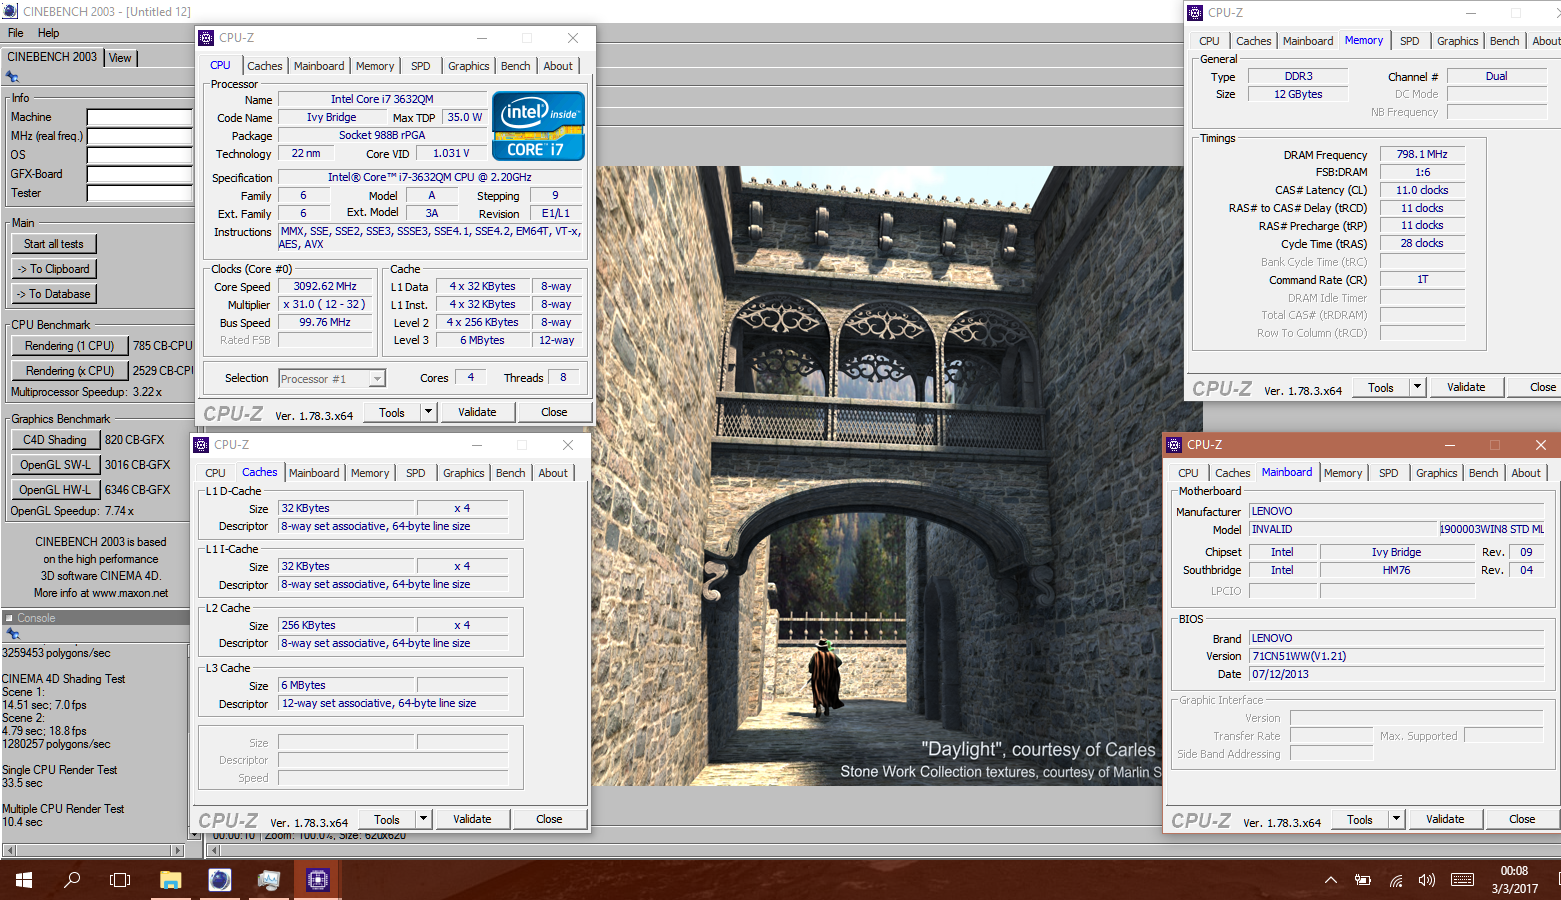Run OpenGL HW-L benchmark
Screen dimensions: 1561x900
(x=55, y=490)
